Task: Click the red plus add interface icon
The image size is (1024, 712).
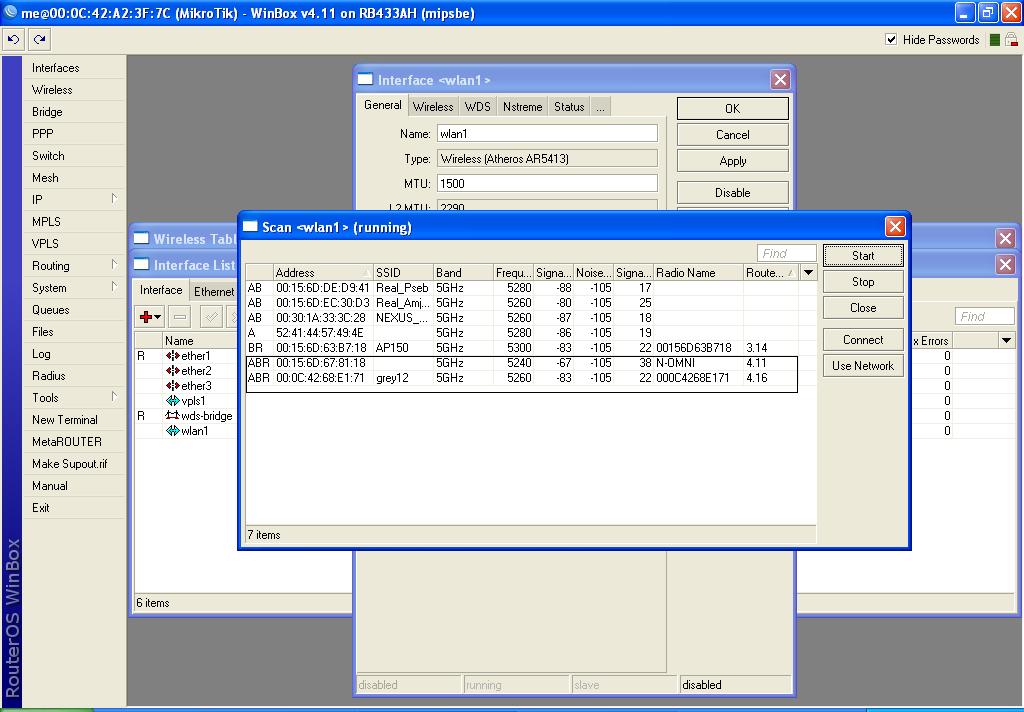Action: coord(146,317)
